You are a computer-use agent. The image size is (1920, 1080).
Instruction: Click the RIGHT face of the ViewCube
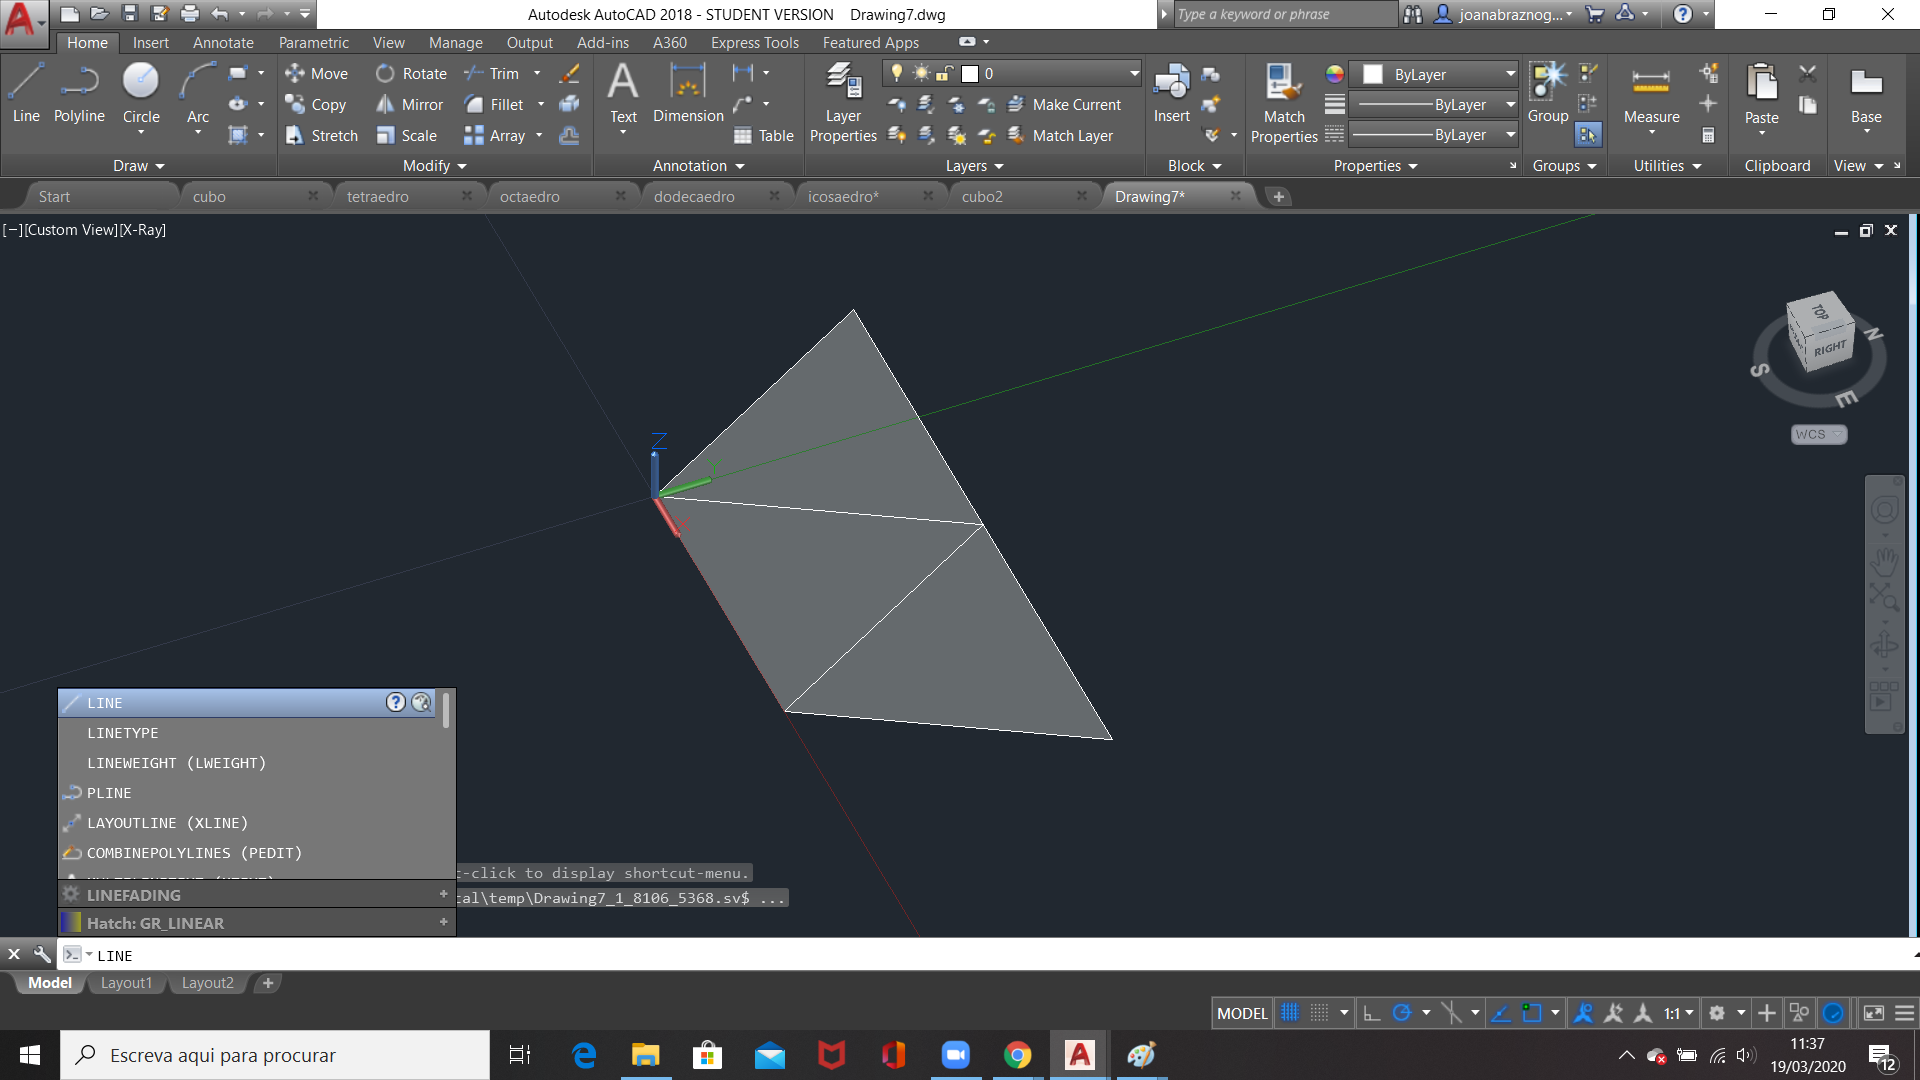point(1831,349)
